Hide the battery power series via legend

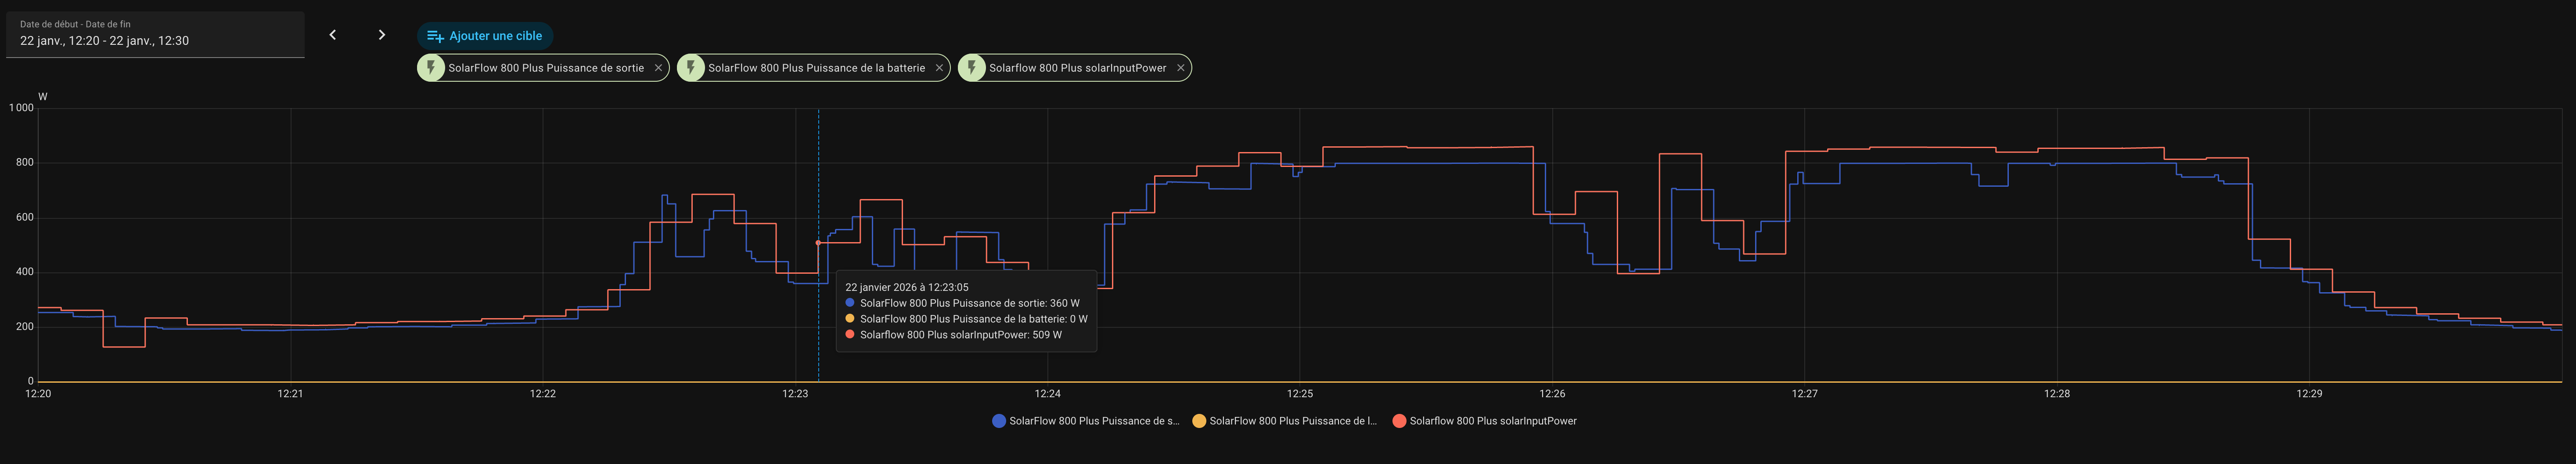pyautogui.click(x=1284, y=421)
